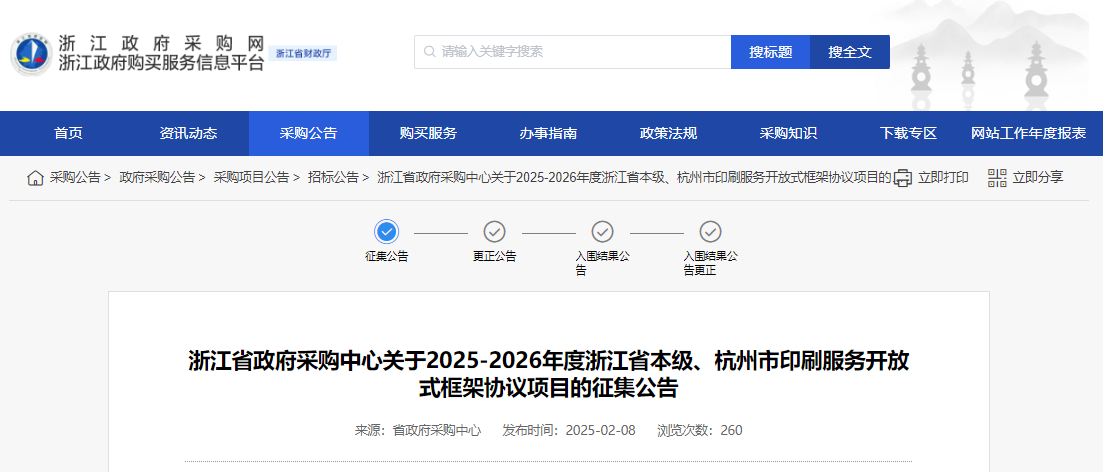Click the home icon in breadcrumb
Image resolution: width=1103 pixels, height=472 pixels.
[35, 178]
